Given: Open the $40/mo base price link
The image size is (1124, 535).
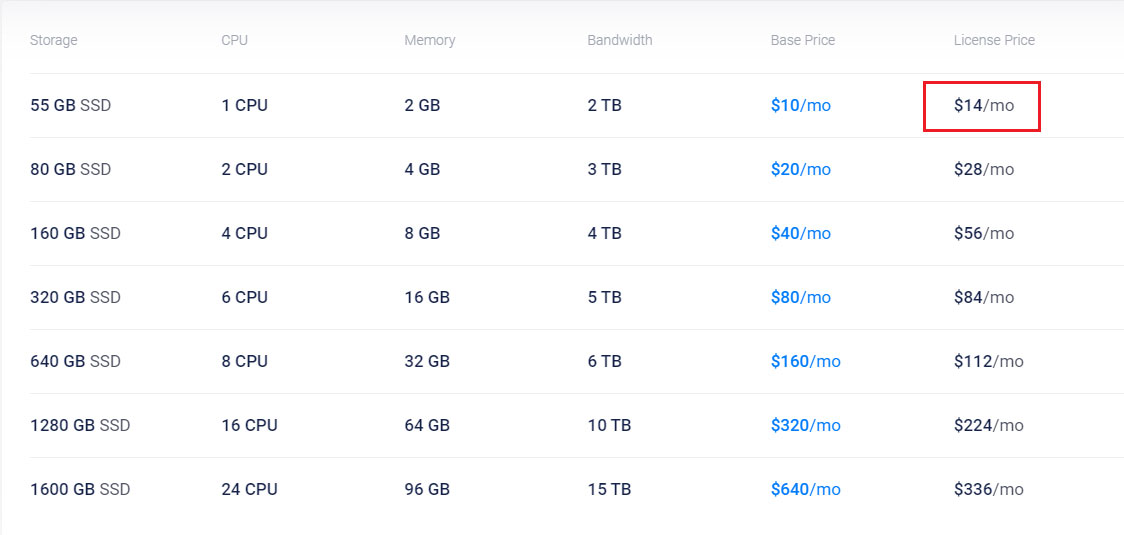Looking at the screenshot, I should point(801,233).
